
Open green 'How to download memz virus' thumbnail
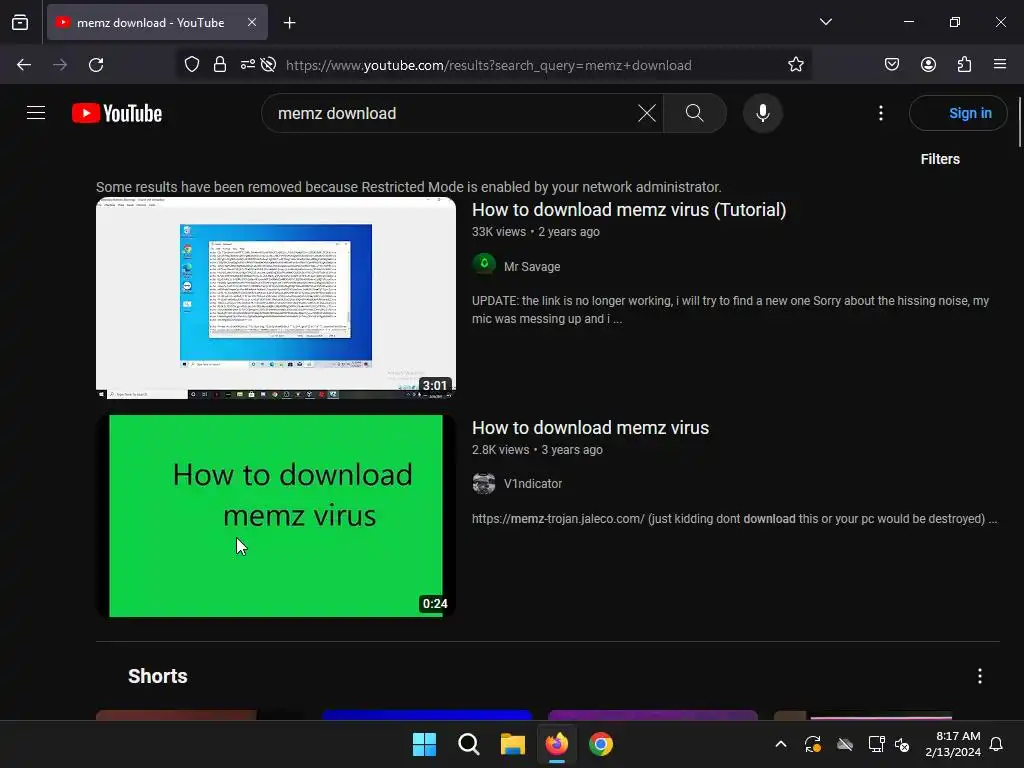point(276,516)
